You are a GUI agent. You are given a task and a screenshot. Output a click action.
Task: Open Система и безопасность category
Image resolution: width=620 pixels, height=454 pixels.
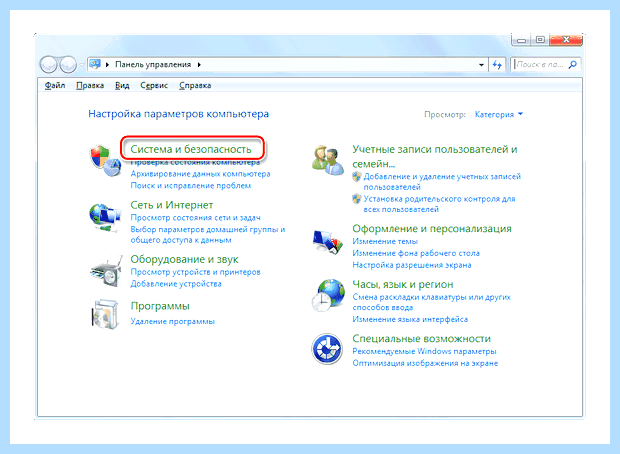click(191, 149)
